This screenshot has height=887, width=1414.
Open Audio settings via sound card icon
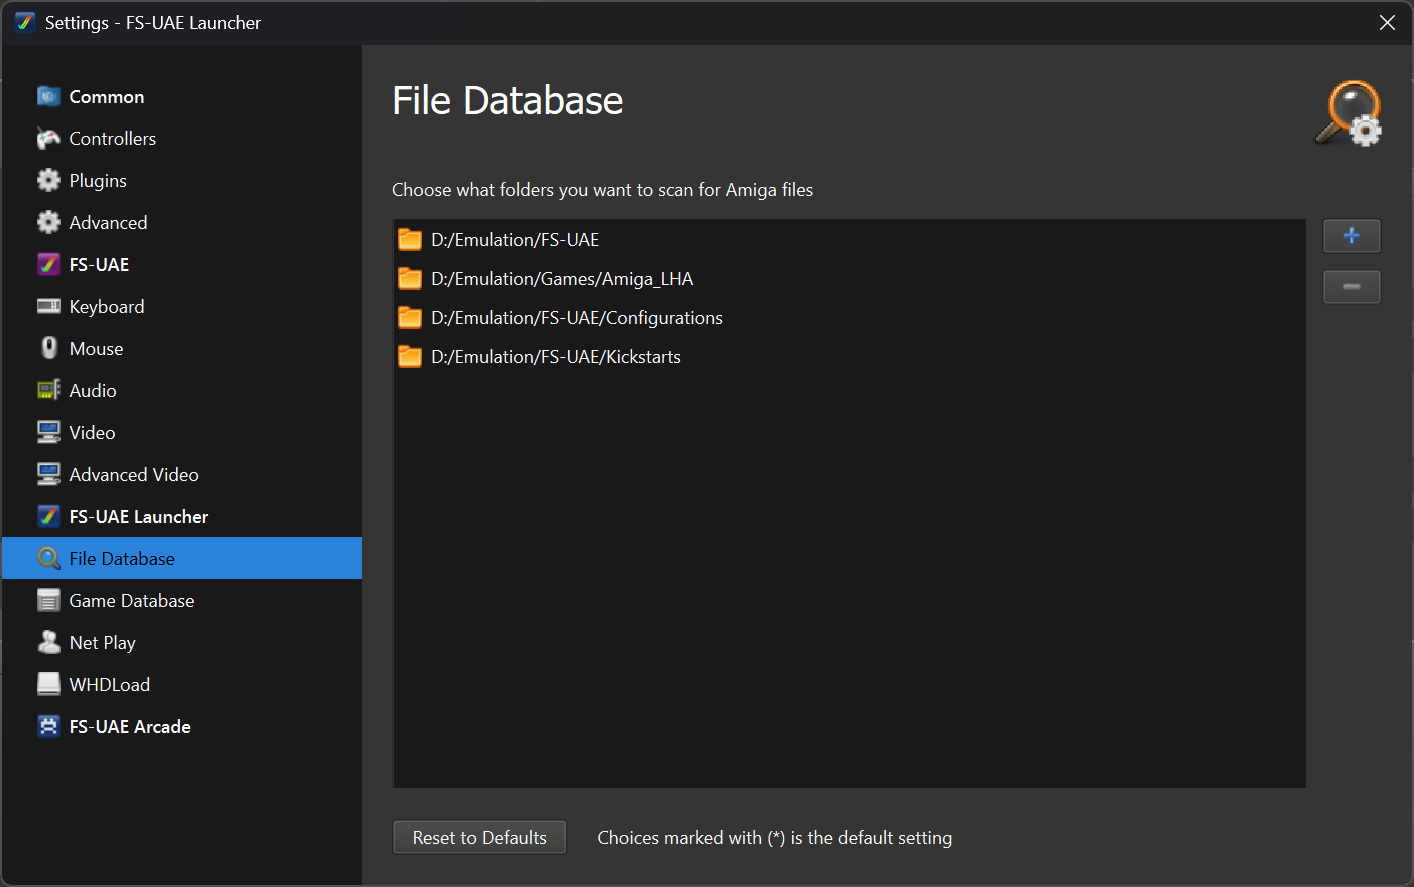48,390
